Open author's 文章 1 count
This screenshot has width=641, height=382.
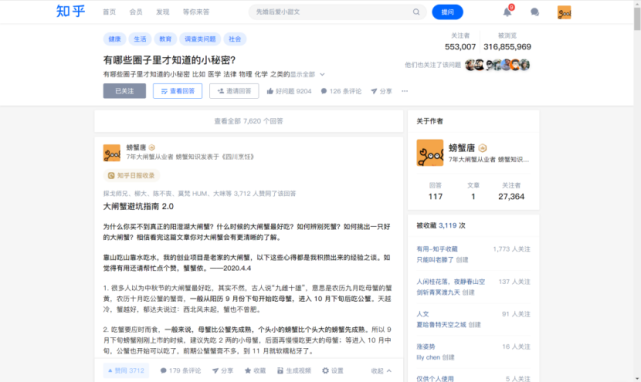pyautogui.click(x=473, y=191)
